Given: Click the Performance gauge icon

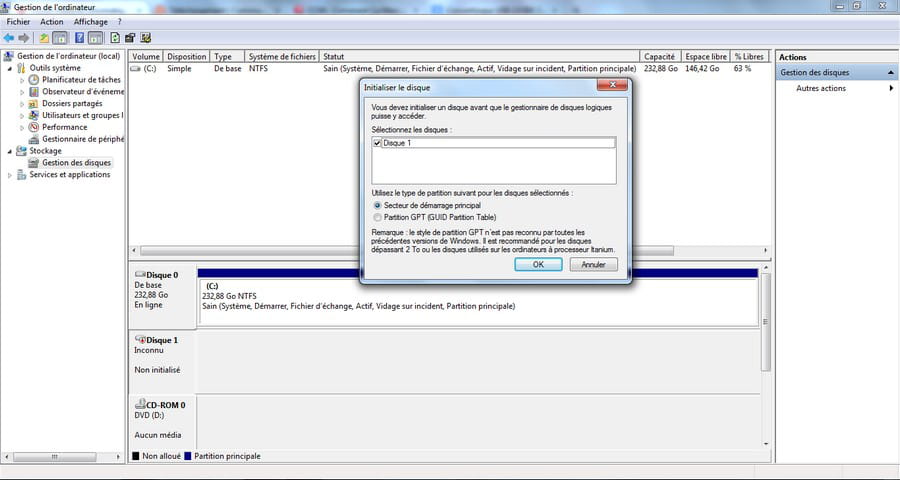Looking at the screenshot, I should (34, 127).
